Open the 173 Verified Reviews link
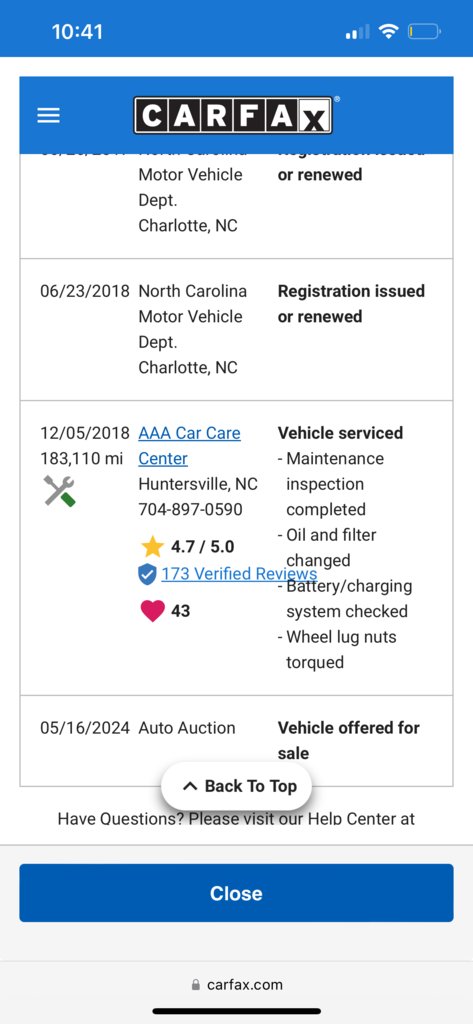The image size is (473, 1024). click(239, 573)
